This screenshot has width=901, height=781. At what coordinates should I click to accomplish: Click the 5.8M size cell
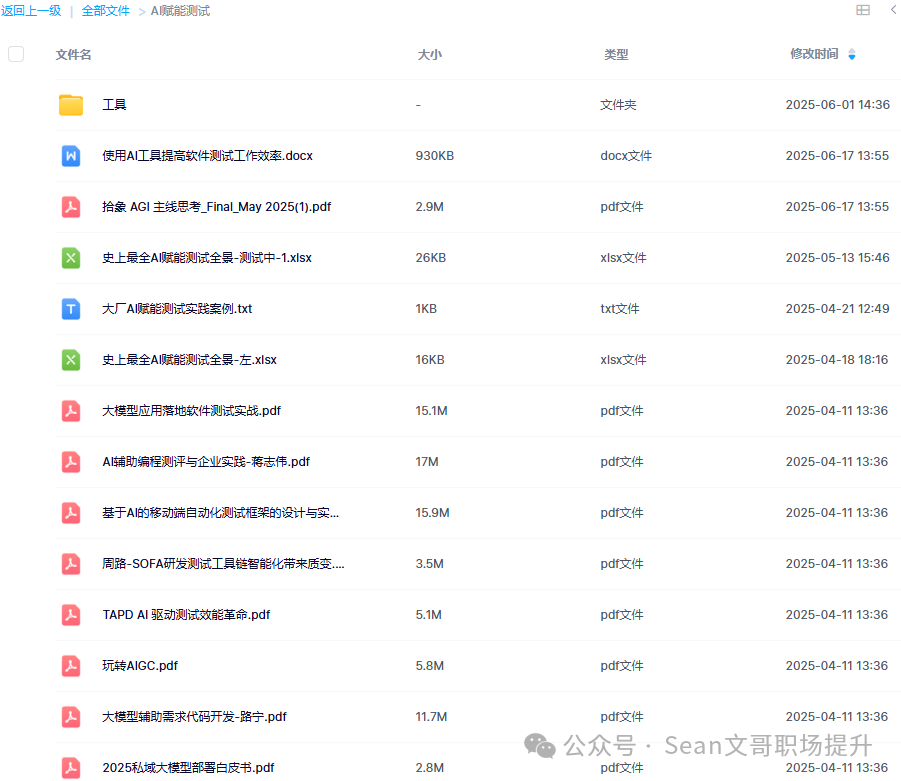tap(430, 666)
